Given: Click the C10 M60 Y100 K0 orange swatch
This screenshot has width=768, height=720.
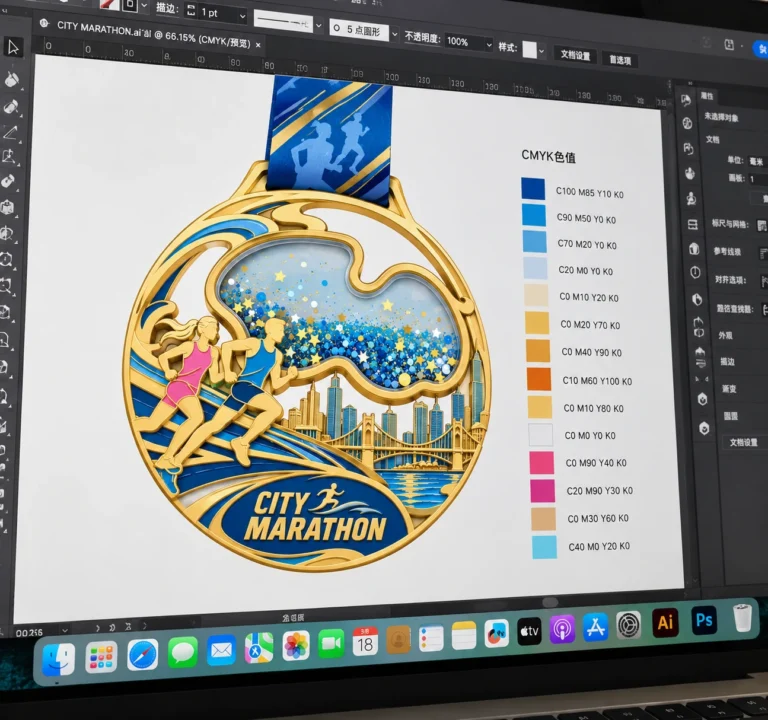Looking at the screenshot, I should [539, 379].
